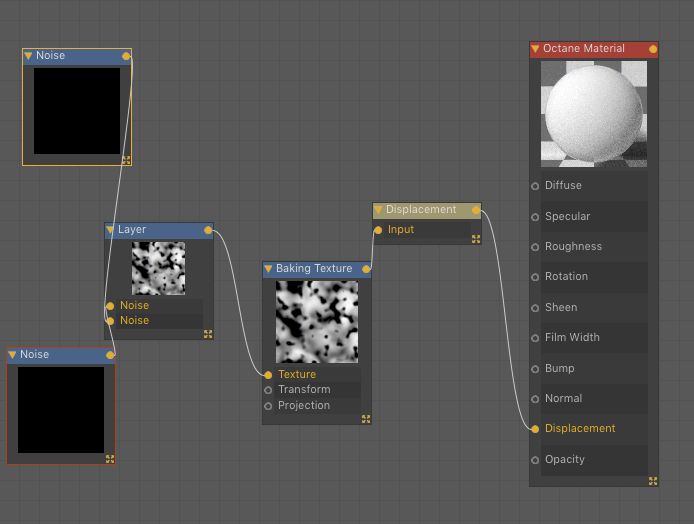The height and width of the screenshot is (524, 694).
Task: Click the bottom Noise node output port
Action: pos(110,355)
